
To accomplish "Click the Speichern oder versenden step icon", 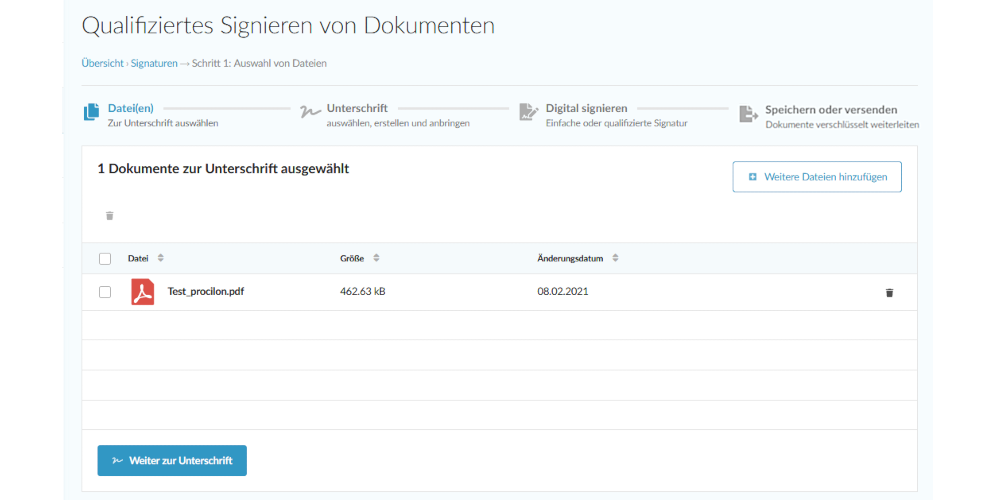I will click(748, 114).
